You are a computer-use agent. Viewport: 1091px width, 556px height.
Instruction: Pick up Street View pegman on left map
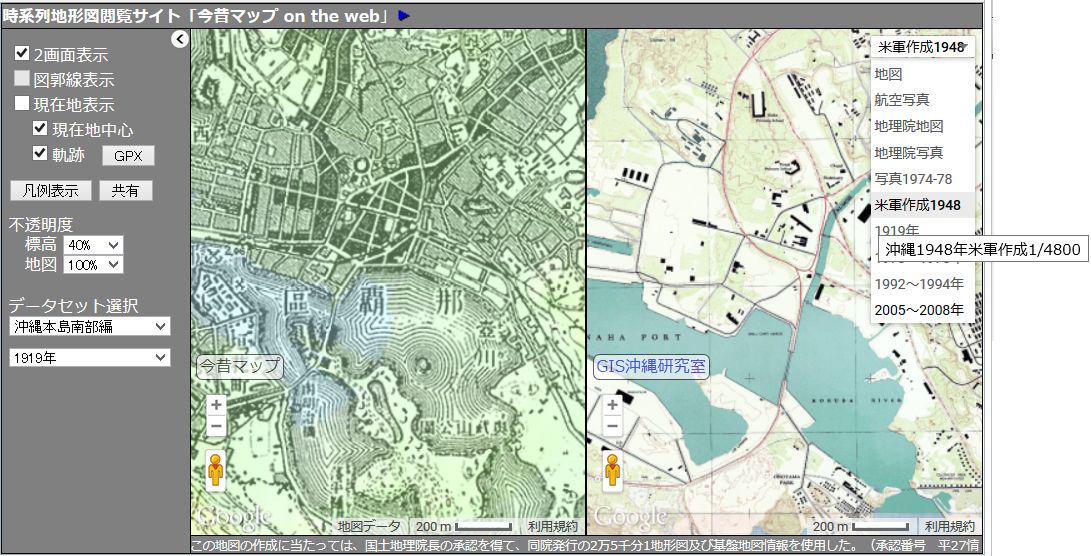pyautogui.click(x=216, y=470)
